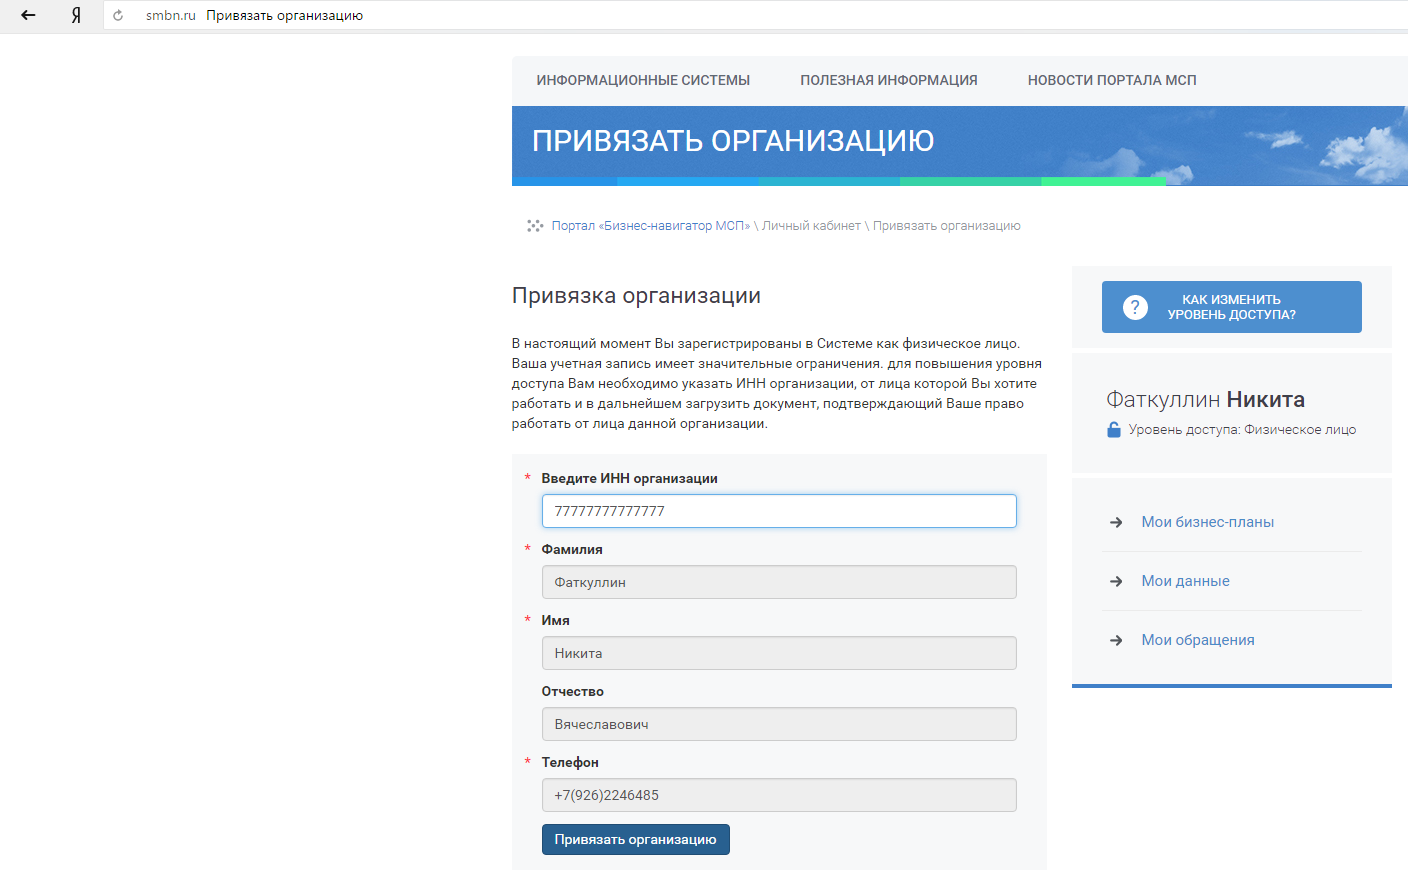Click the lock icon near access level
The width and height of the screenshot is (1408, 875).
coord(1114,430)
